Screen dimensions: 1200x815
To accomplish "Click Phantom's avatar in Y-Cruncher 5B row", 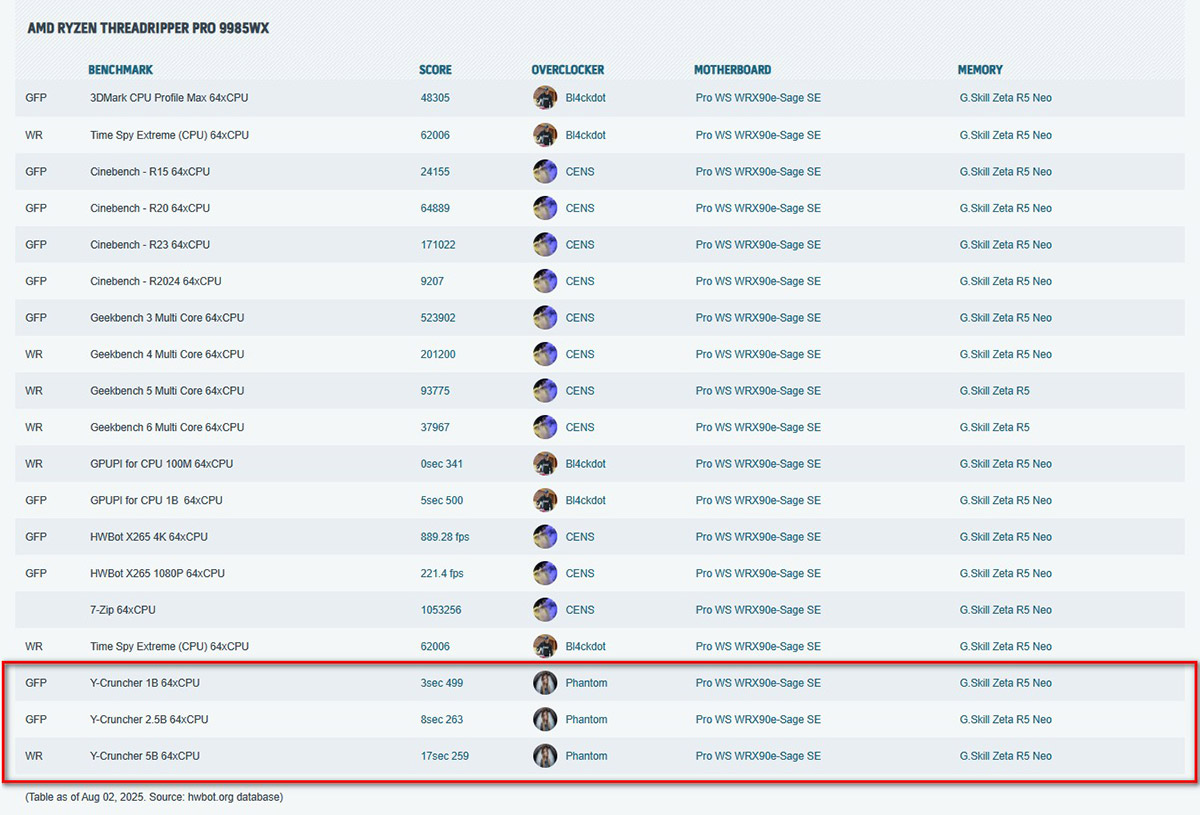I will point(545,756).
